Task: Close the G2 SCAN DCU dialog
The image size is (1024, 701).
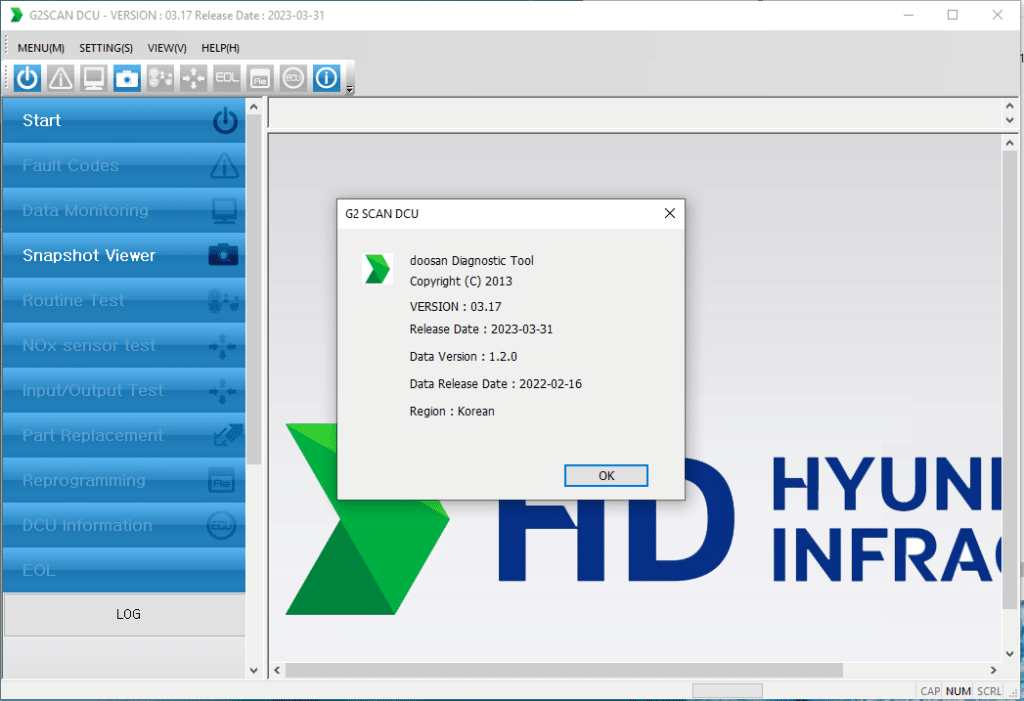Action: coord(669,213)
